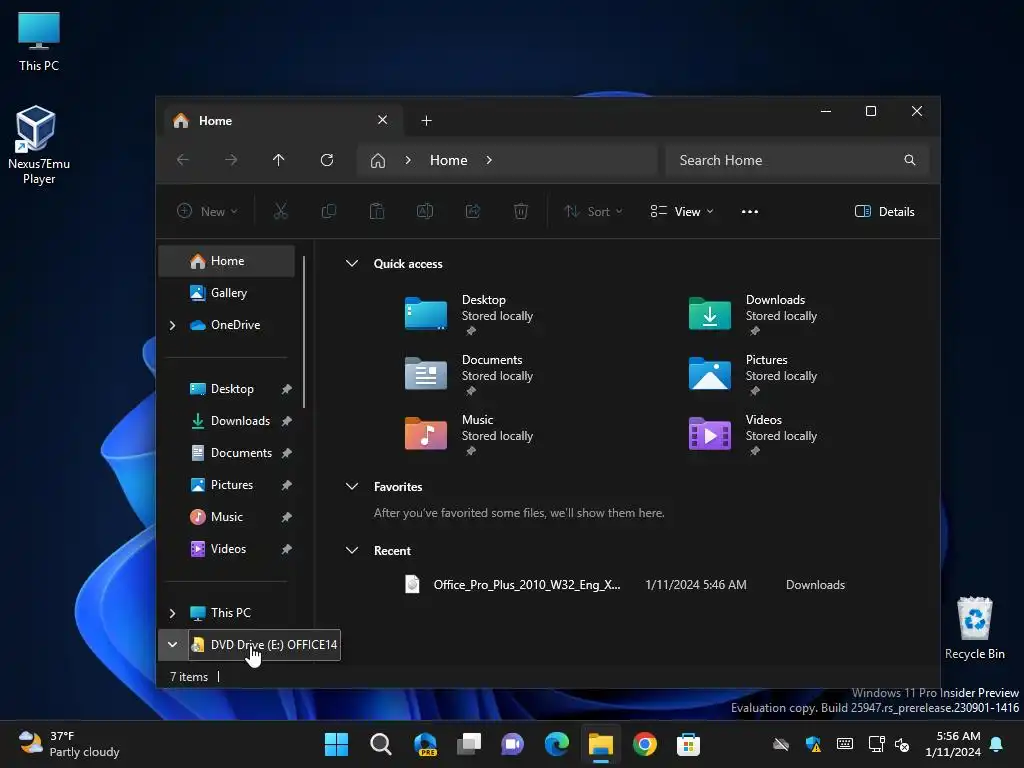
Task: Open Windows Start menu
Action: point(336,744)
